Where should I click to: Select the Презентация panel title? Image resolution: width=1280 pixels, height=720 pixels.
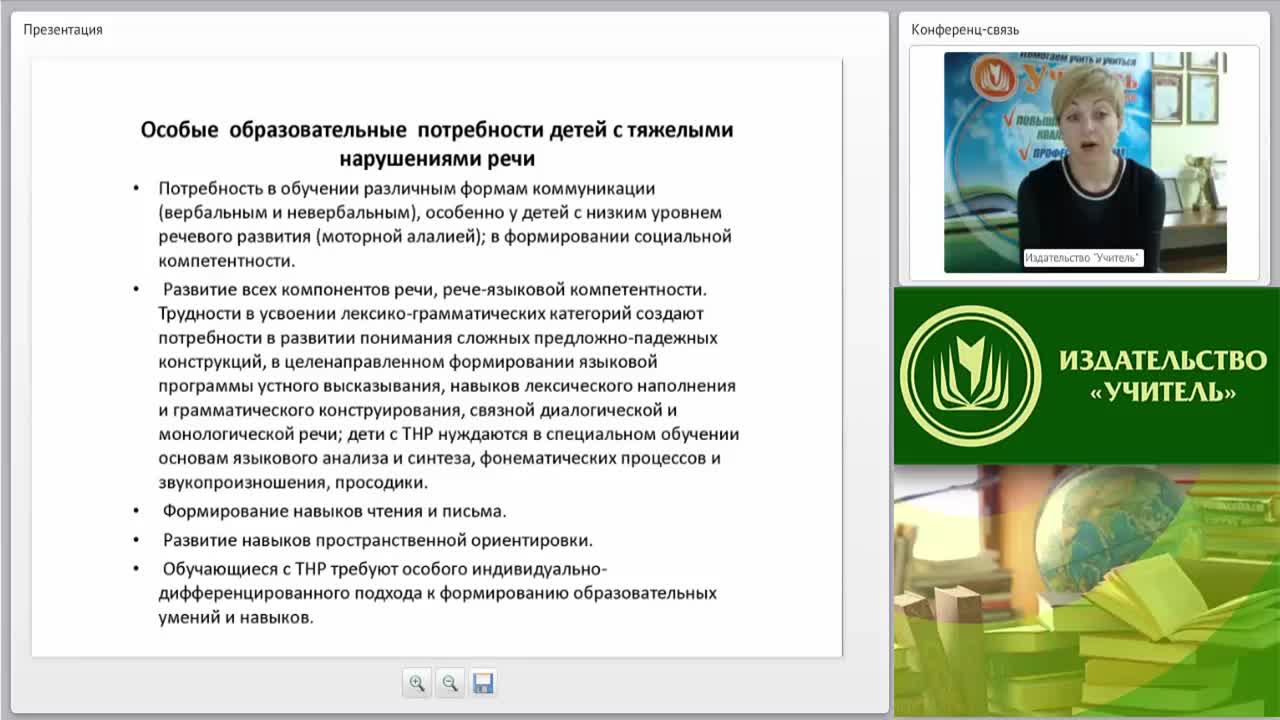pos(63,29)
